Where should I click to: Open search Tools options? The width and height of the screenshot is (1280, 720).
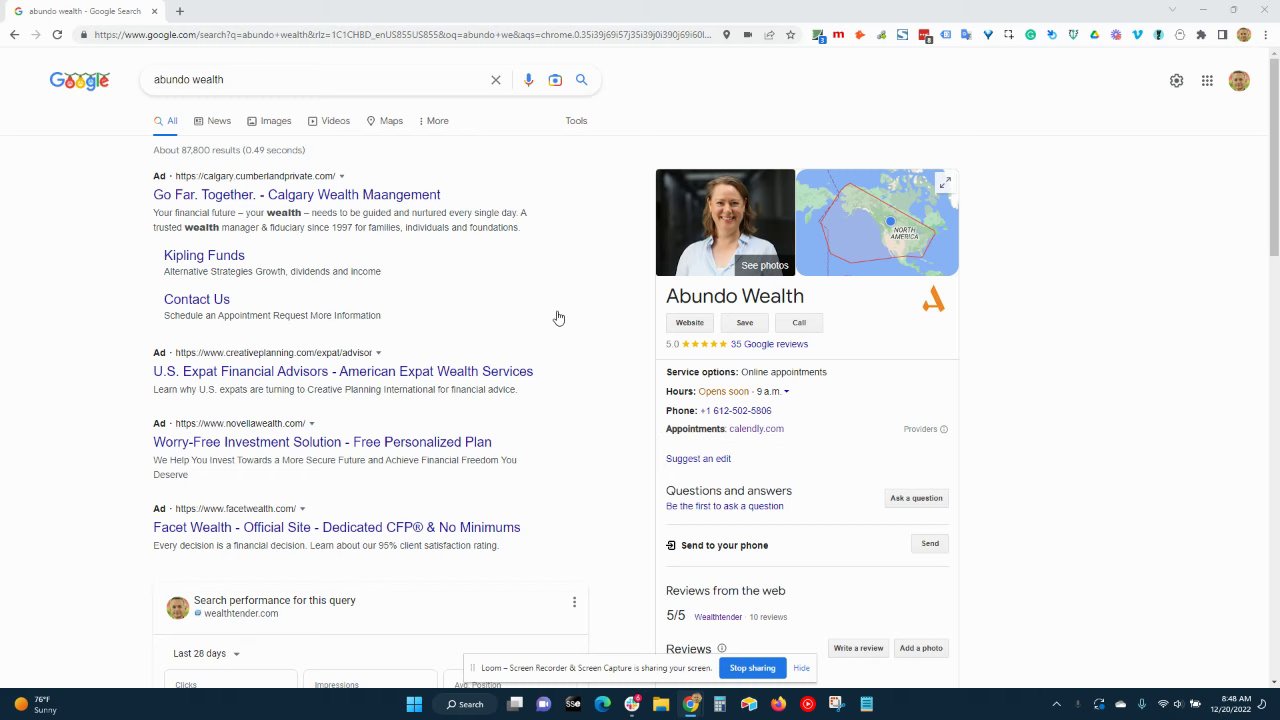576,121
